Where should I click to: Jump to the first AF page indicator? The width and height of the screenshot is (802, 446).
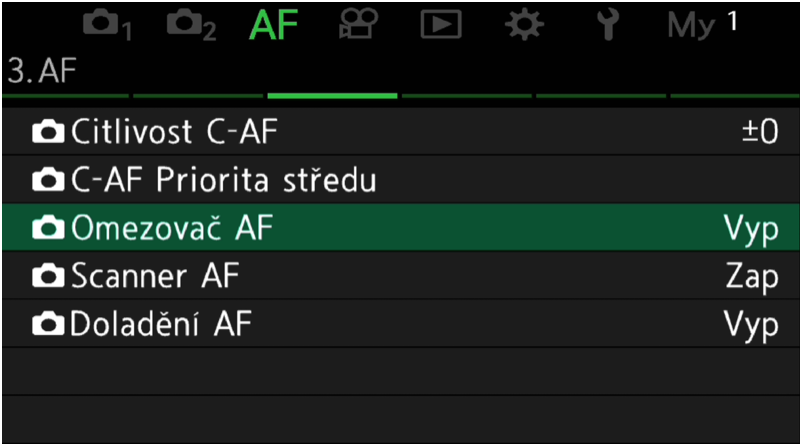pyautogui.click(x=65, y=96)
